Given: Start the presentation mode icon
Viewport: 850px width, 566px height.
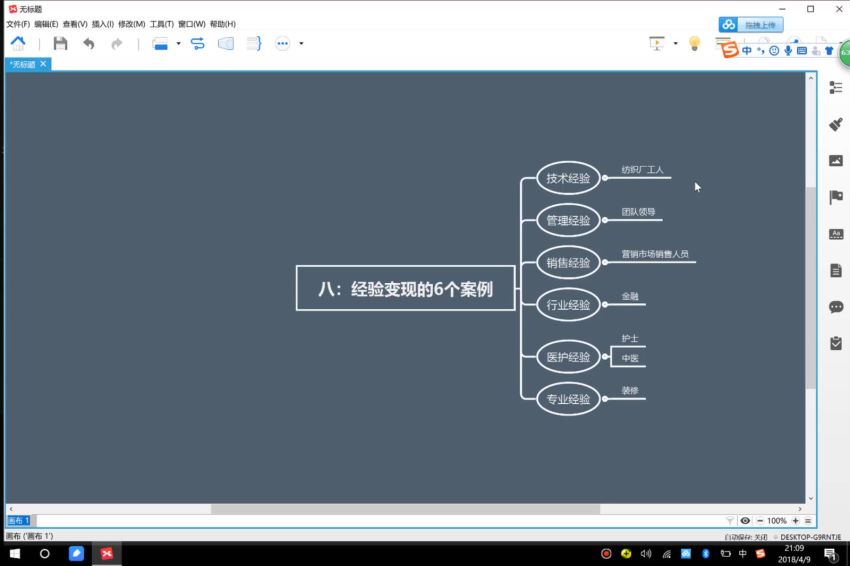Looking at the screenshot, I should coord(657,43).
